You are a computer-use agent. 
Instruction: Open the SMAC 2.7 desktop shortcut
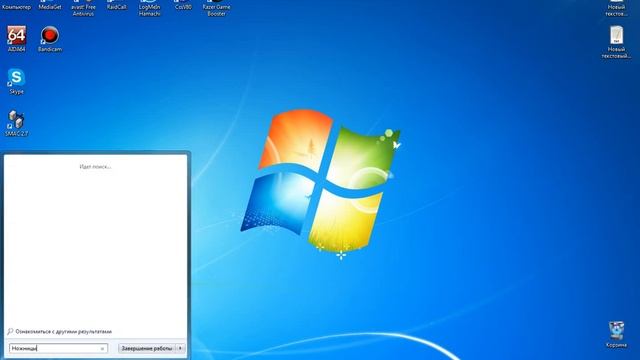point(16,123)
